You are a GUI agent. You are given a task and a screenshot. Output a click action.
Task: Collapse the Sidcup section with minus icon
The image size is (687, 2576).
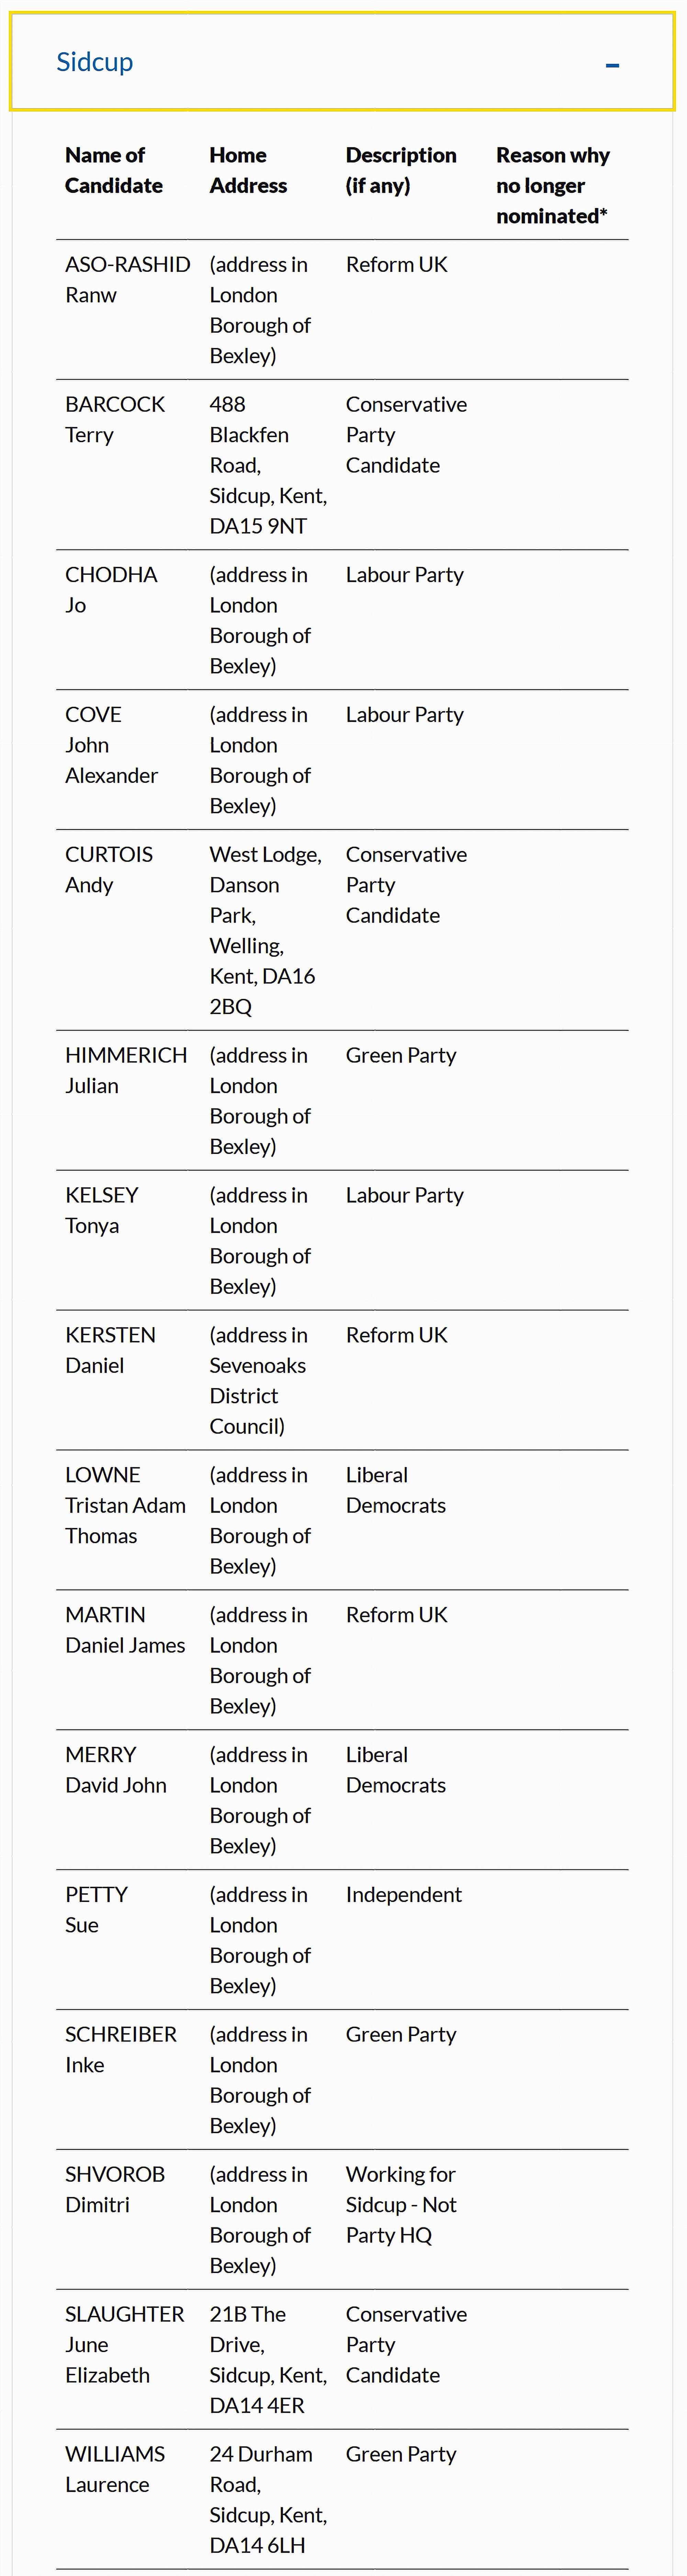(x=612, y=65)
